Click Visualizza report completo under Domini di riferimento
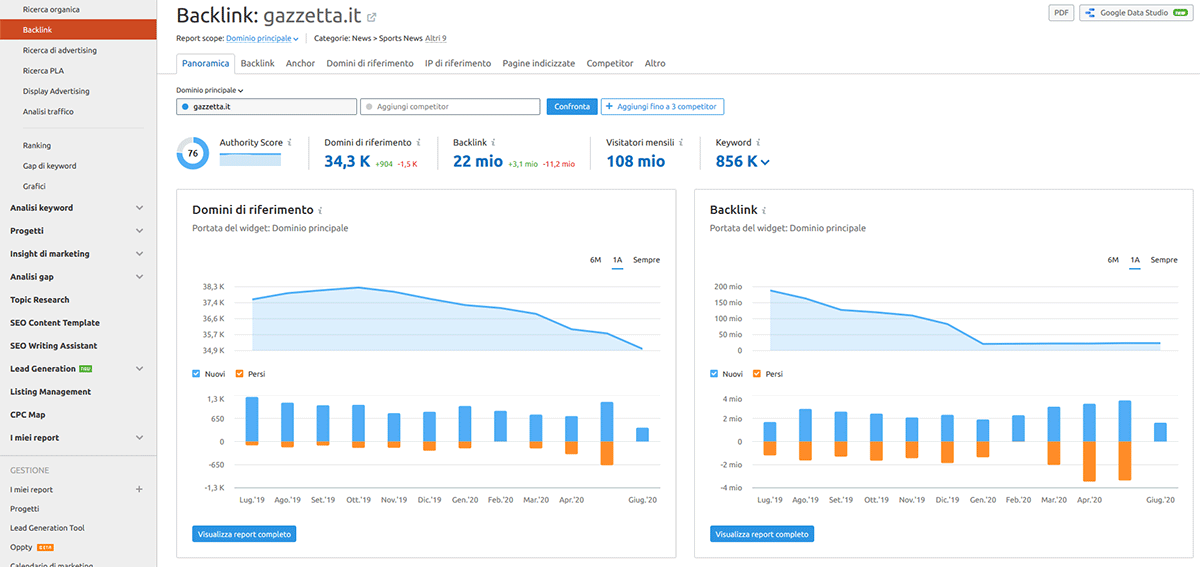Screen dimensions: 1200x567 (244, 534)
